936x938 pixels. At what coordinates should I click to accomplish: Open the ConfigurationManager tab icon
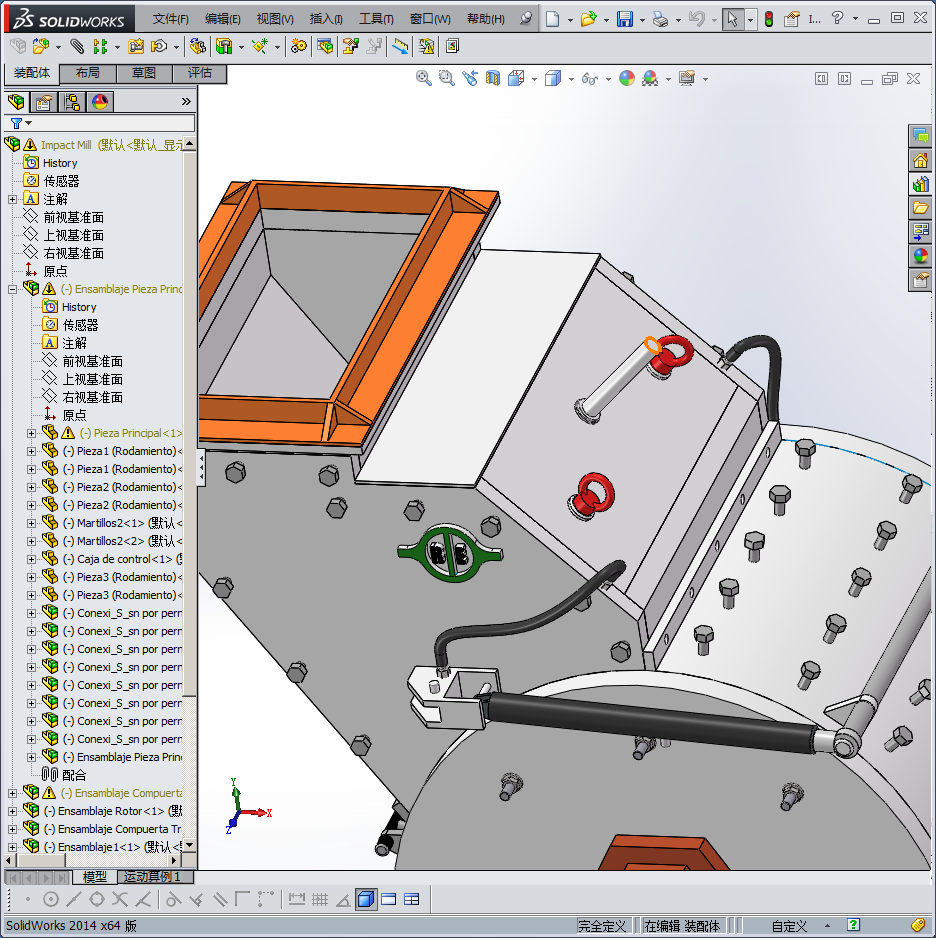point(71,102)
